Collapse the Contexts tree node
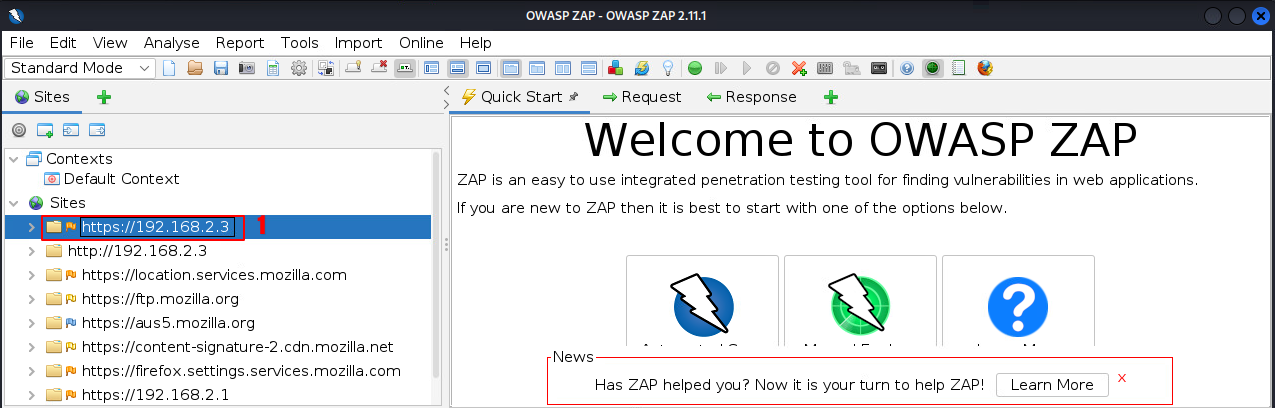 (x=13, y=159)
